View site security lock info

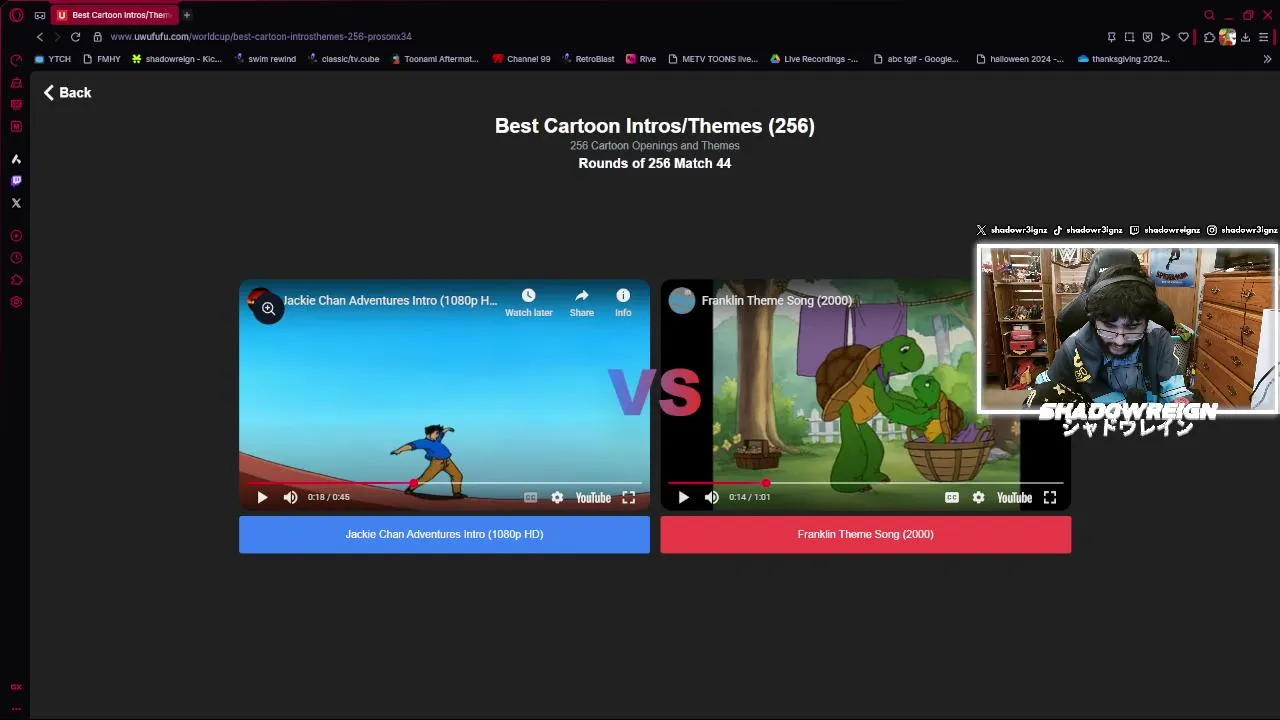pos(97,37)
